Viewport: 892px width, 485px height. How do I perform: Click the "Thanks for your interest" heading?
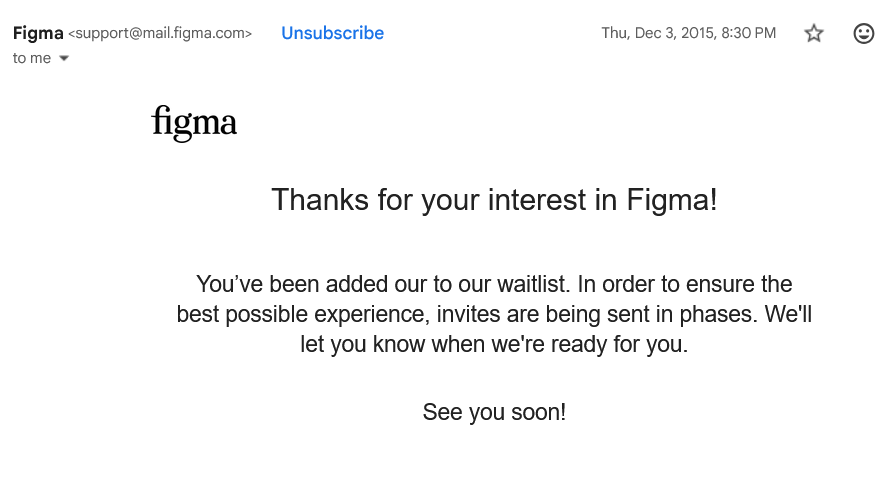pos(494,200)
